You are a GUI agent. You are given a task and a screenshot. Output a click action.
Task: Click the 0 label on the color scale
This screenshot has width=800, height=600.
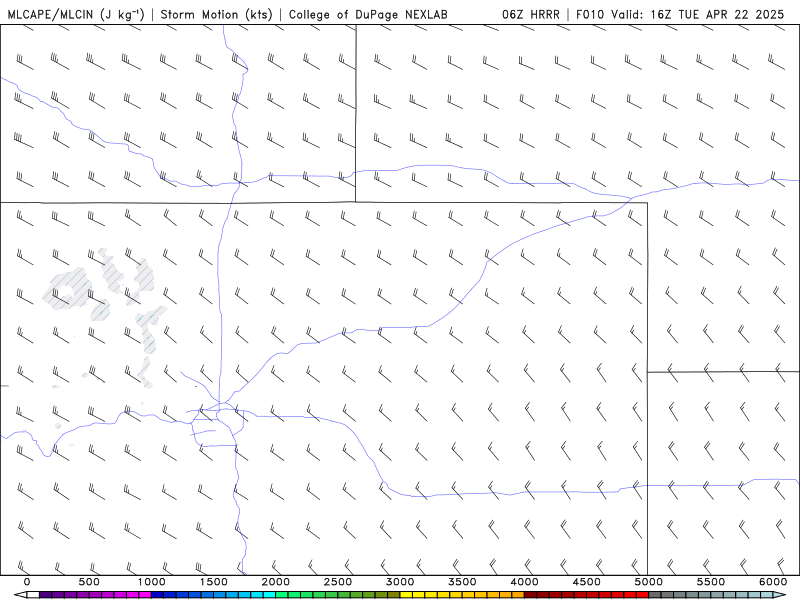pos(27,582)
